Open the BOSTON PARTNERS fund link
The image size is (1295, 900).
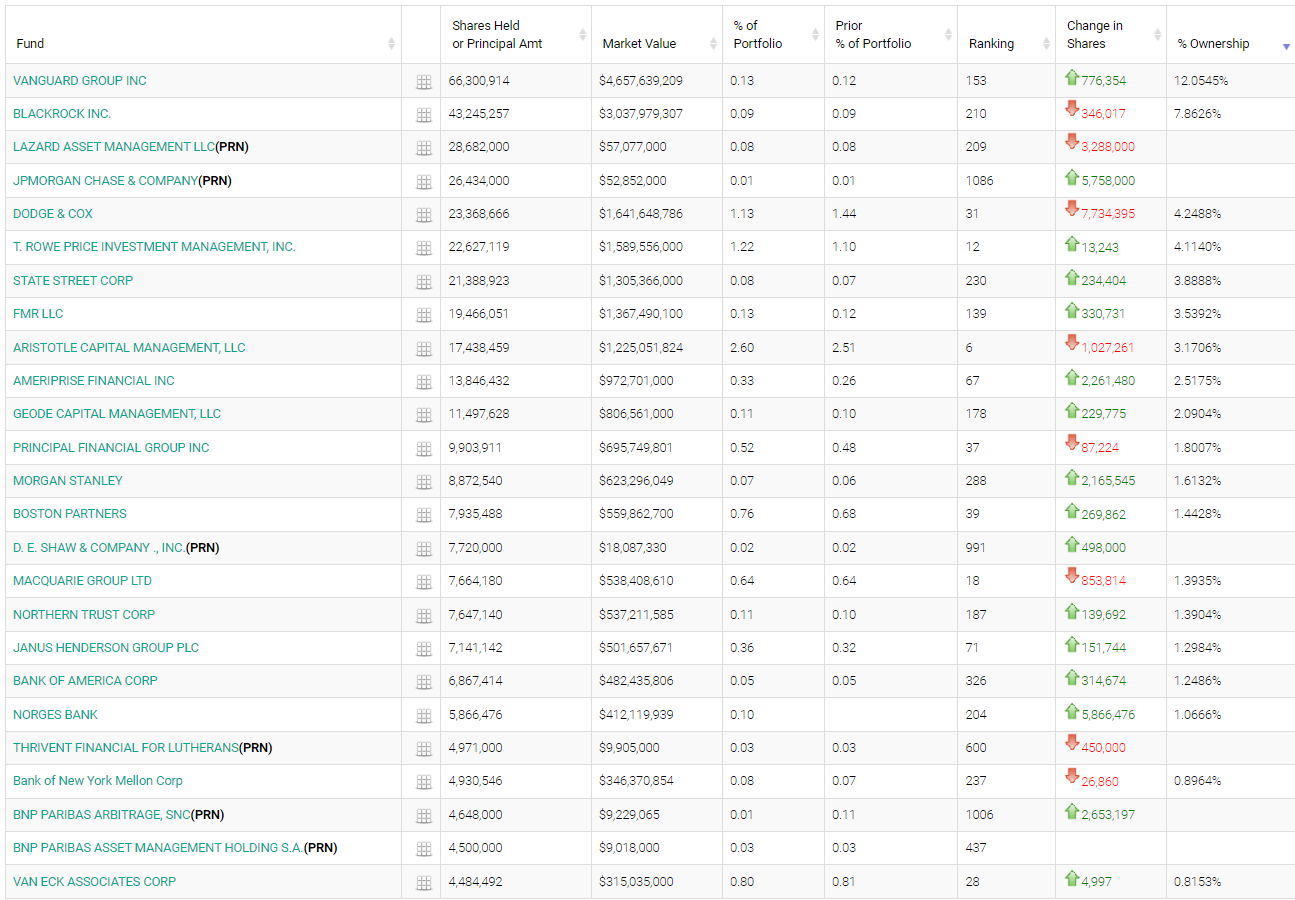70,514
